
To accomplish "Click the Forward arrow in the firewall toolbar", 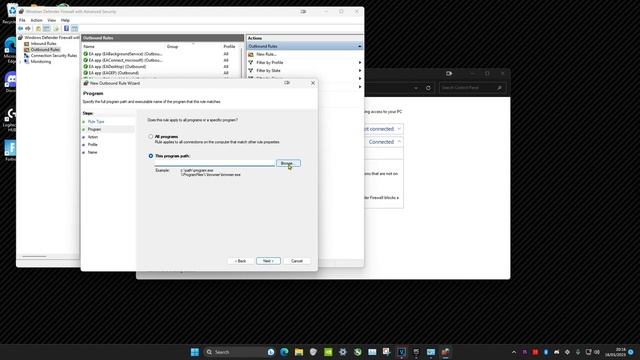I will click(28, 29).
